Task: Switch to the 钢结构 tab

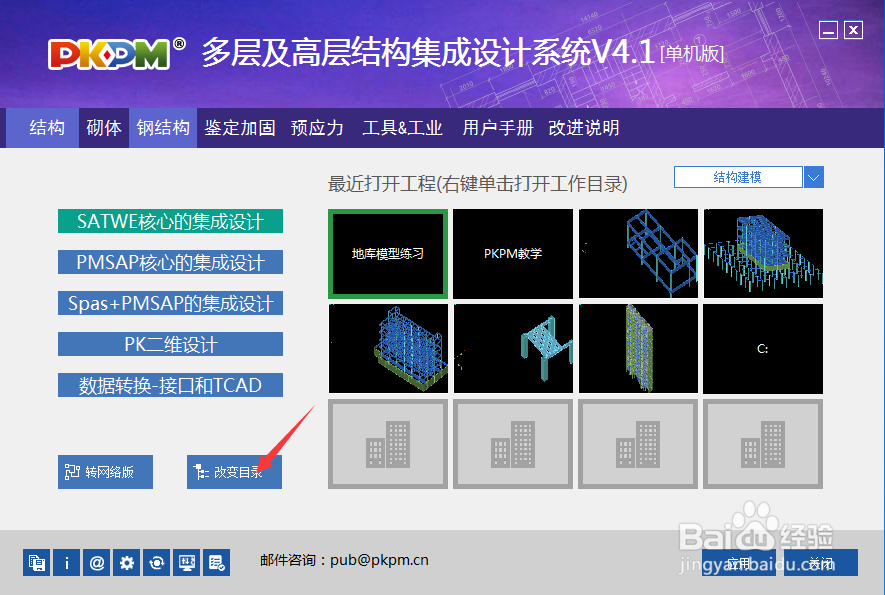Action: 163,128
